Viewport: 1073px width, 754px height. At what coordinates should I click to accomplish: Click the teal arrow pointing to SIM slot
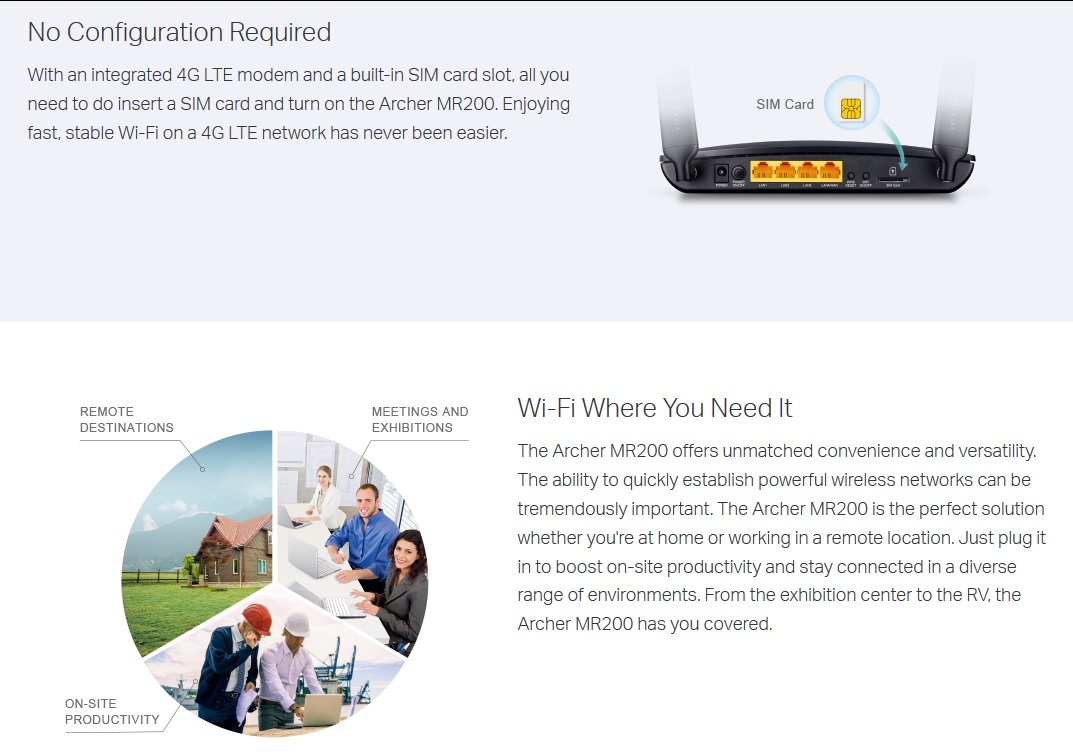tap(894, 144)
